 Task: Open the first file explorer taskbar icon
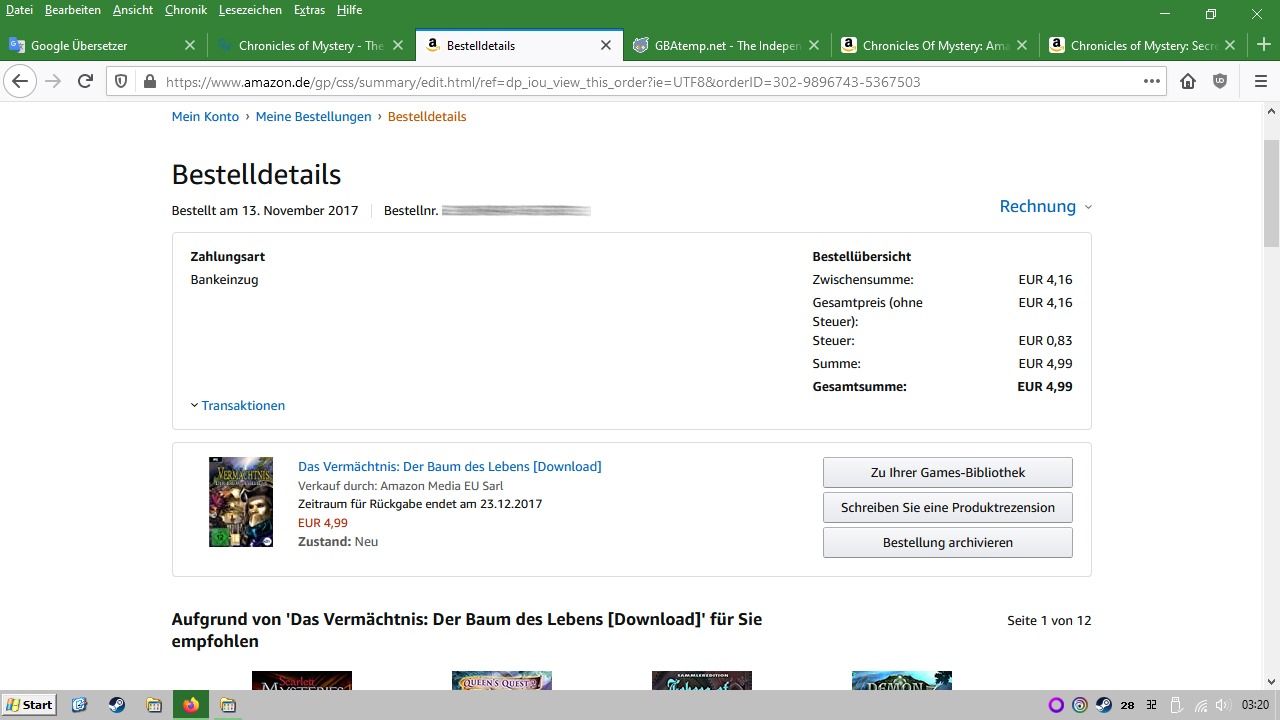coord(153,705)
